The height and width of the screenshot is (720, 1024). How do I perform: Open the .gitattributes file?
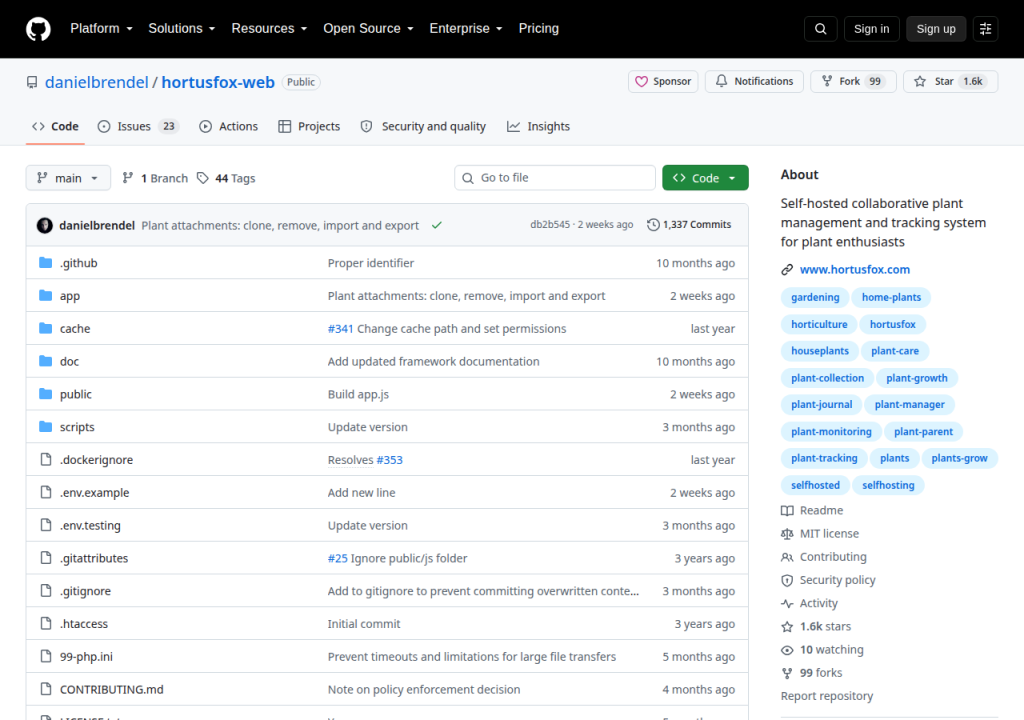point(94,558)
